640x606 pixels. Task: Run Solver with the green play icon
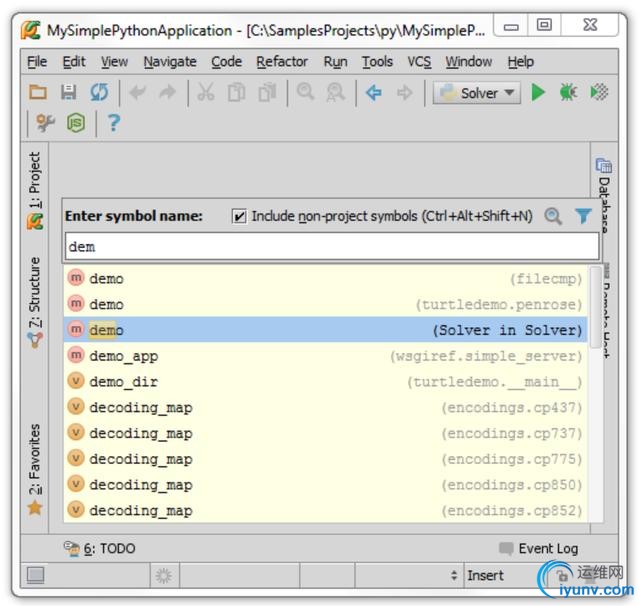pos(538,92)
